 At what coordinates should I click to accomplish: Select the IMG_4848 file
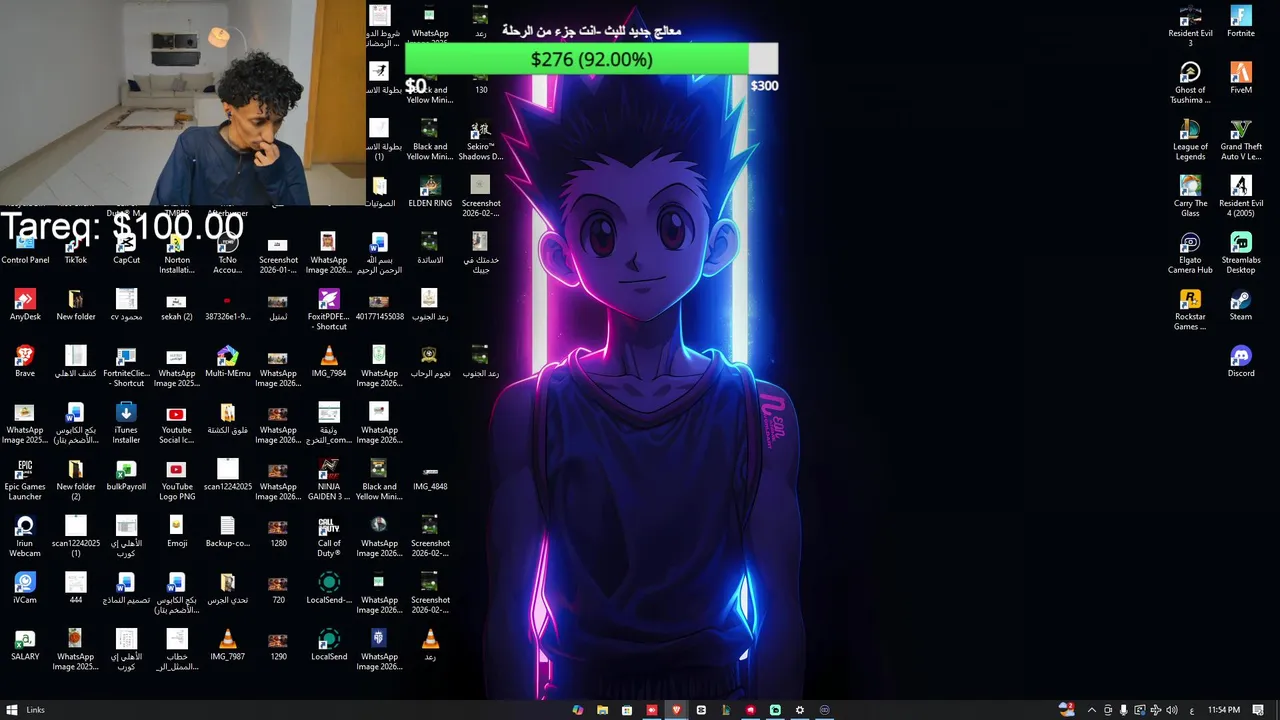430,476
